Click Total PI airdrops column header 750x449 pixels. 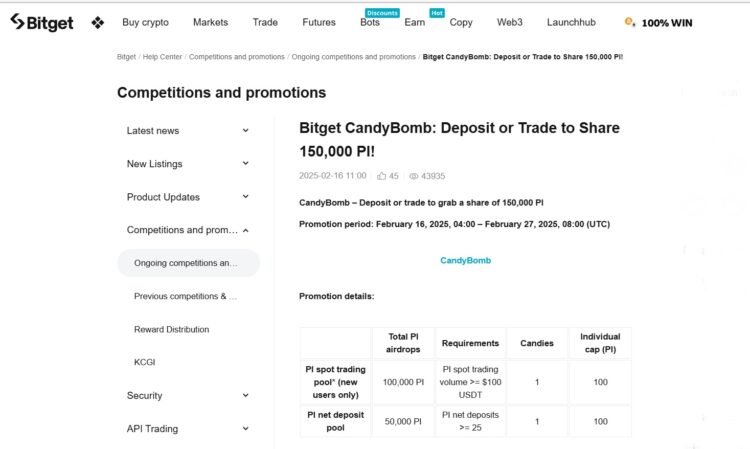(403, 343)
